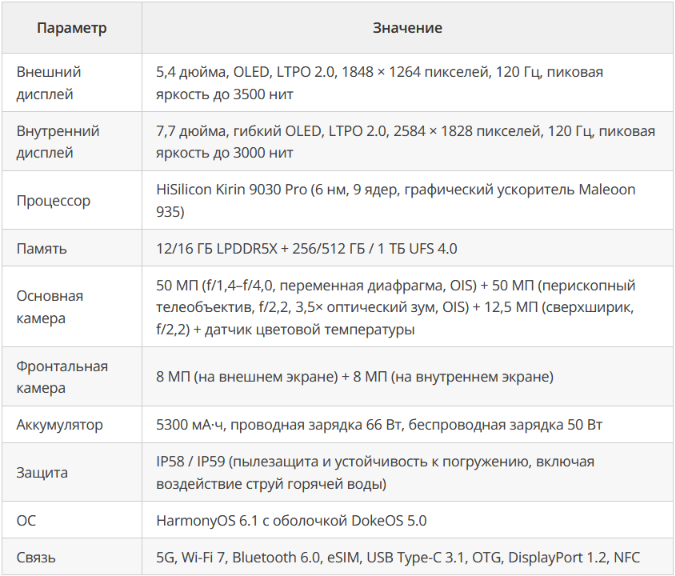Click the 5,4 дюйма OLED display specification
The image size is (675, 576).
(x=379, y=83)
